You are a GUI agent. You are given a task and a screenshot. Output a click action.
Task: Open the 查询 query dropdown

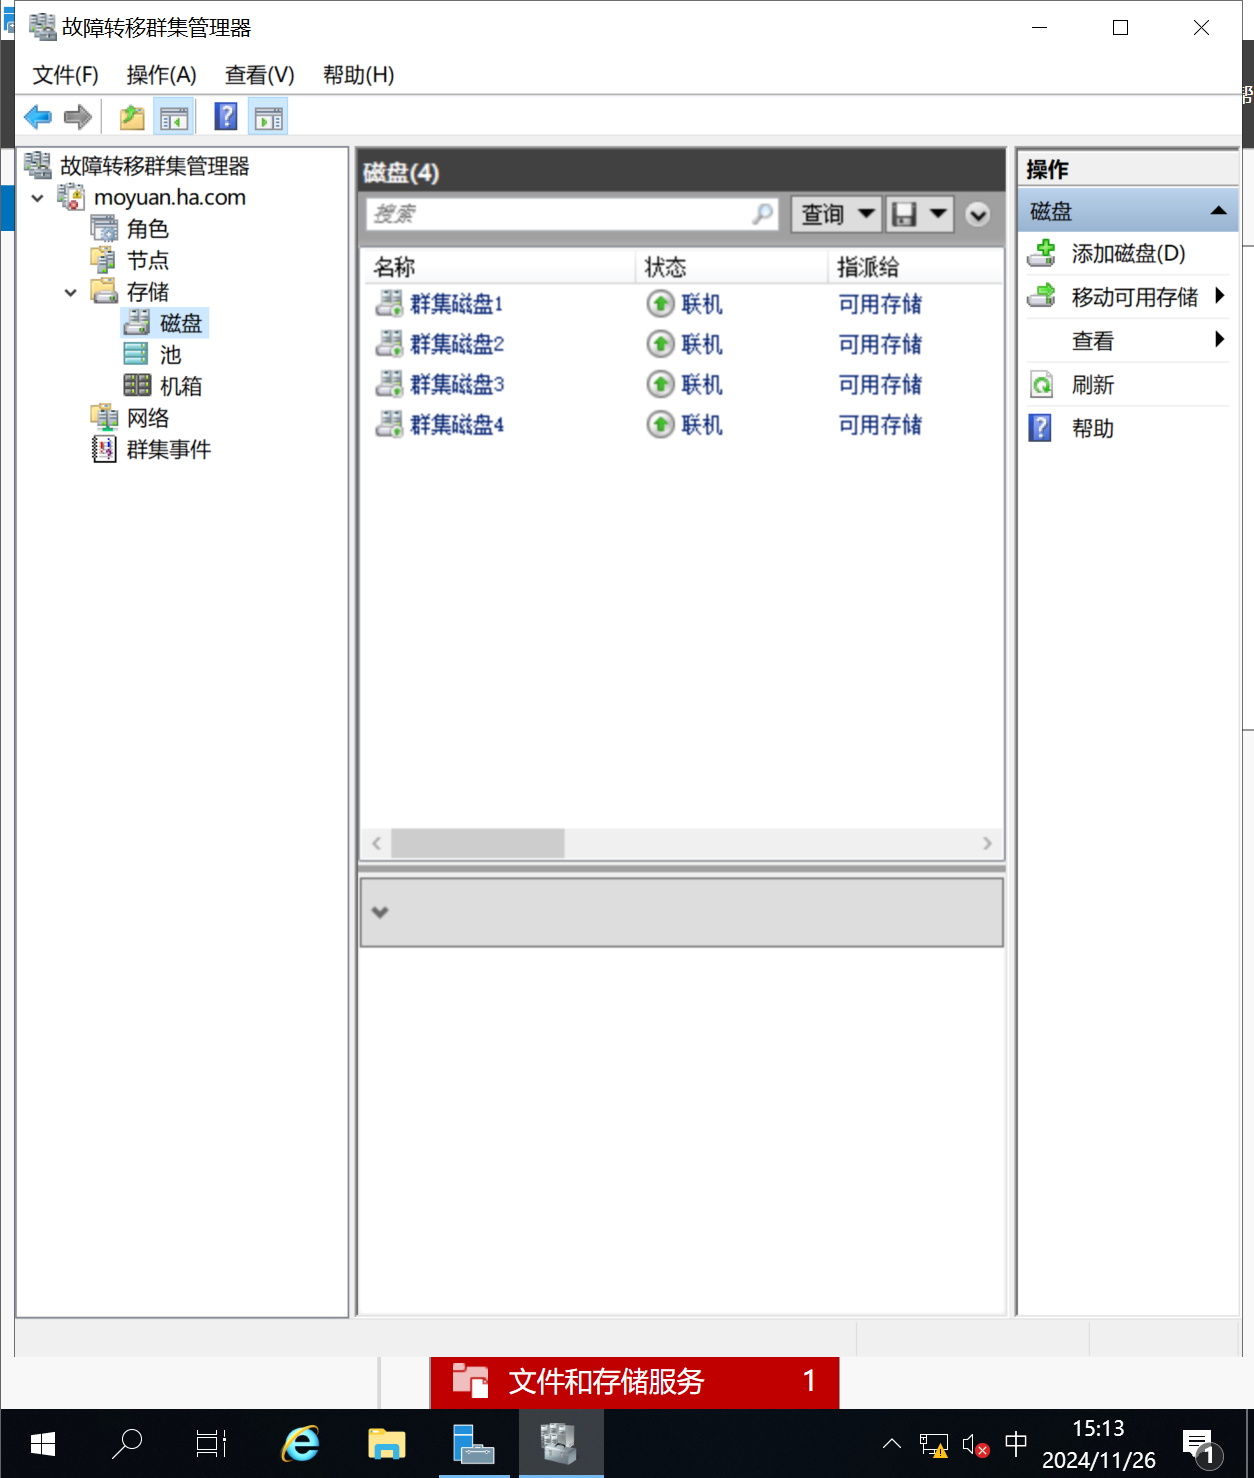(x=837, y=214)
